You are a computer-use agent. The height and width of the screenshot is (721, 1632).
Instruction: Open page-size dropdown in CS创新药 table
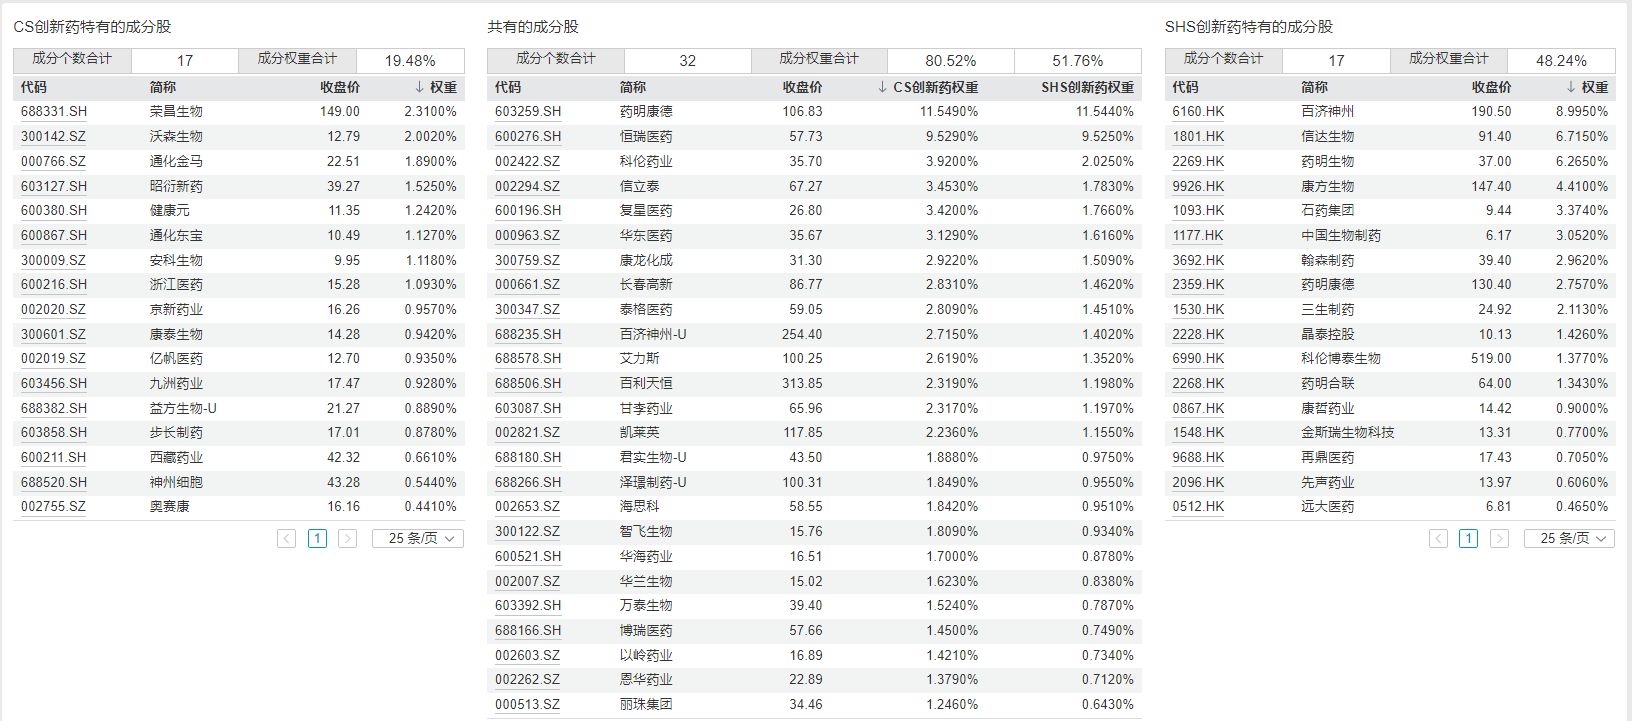click(x=418, y=539)
